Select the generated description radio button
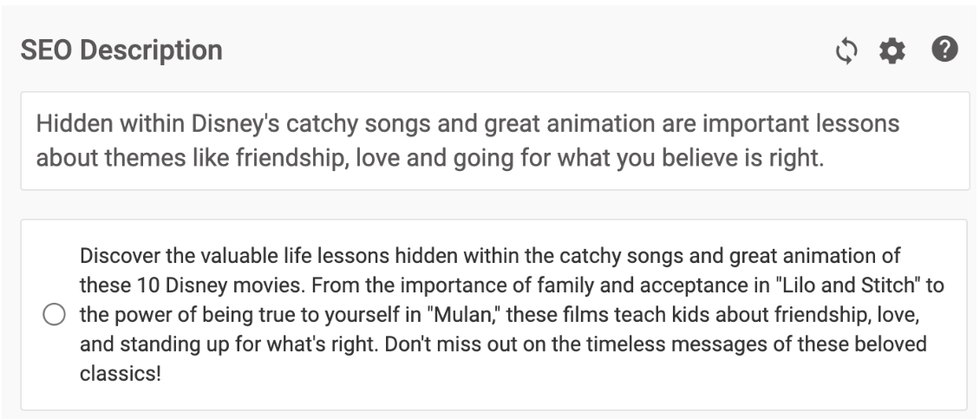The height and width of the screenshot is (420, 980). coord(55,315)
